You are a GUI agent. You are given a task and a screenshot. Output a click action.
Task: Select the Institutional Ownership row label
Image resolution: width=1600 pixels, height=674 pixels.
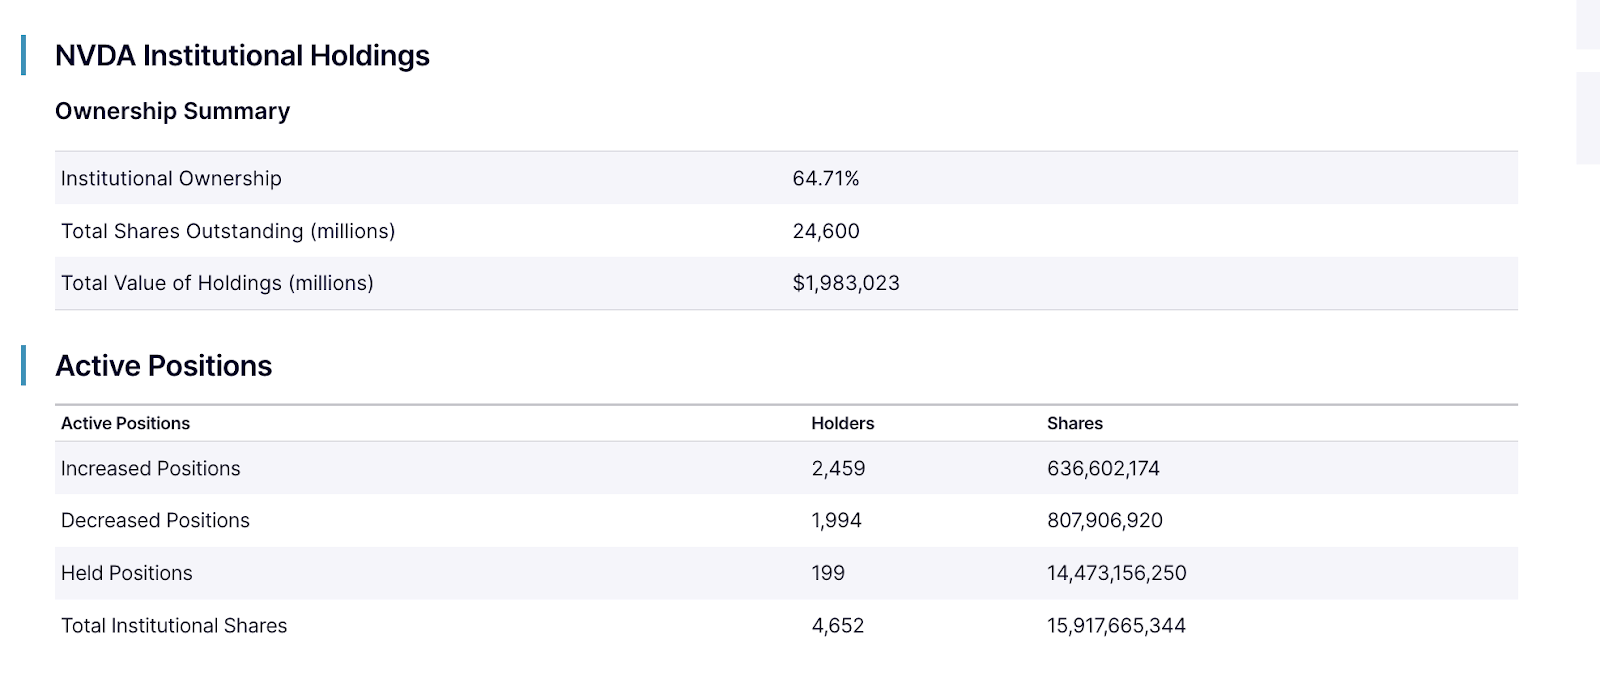[171, 179]
